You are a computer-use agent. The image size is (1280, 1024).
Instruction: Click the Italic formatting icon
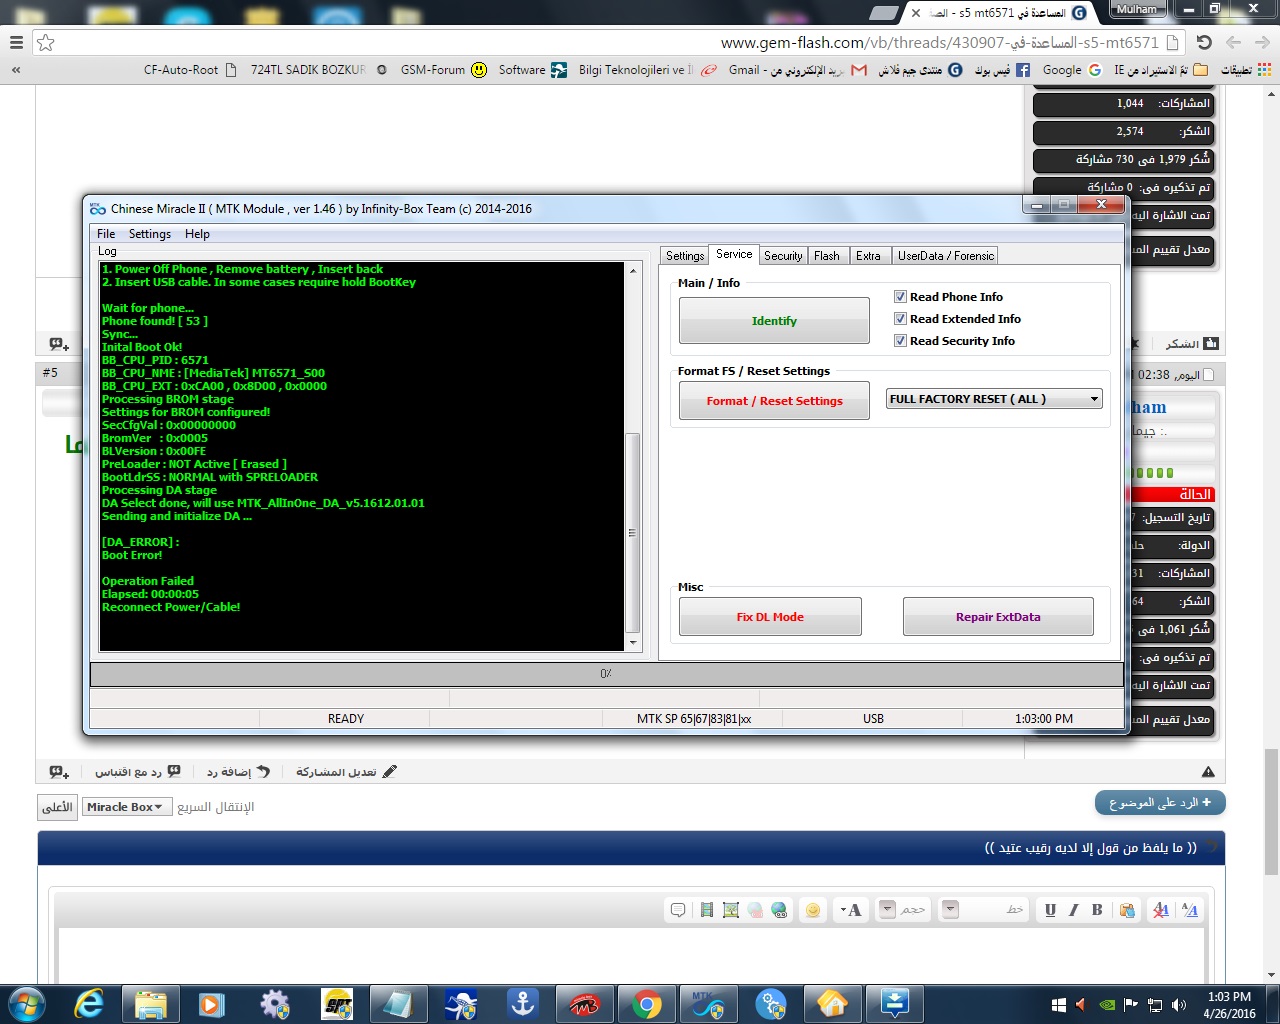1074,910
